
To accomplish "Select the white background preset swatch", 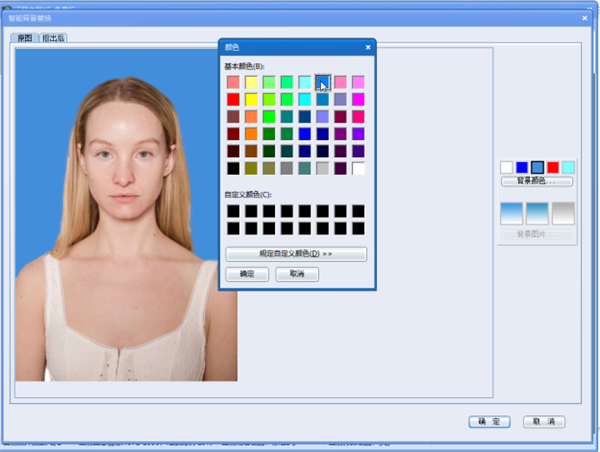I will (506, 167).
